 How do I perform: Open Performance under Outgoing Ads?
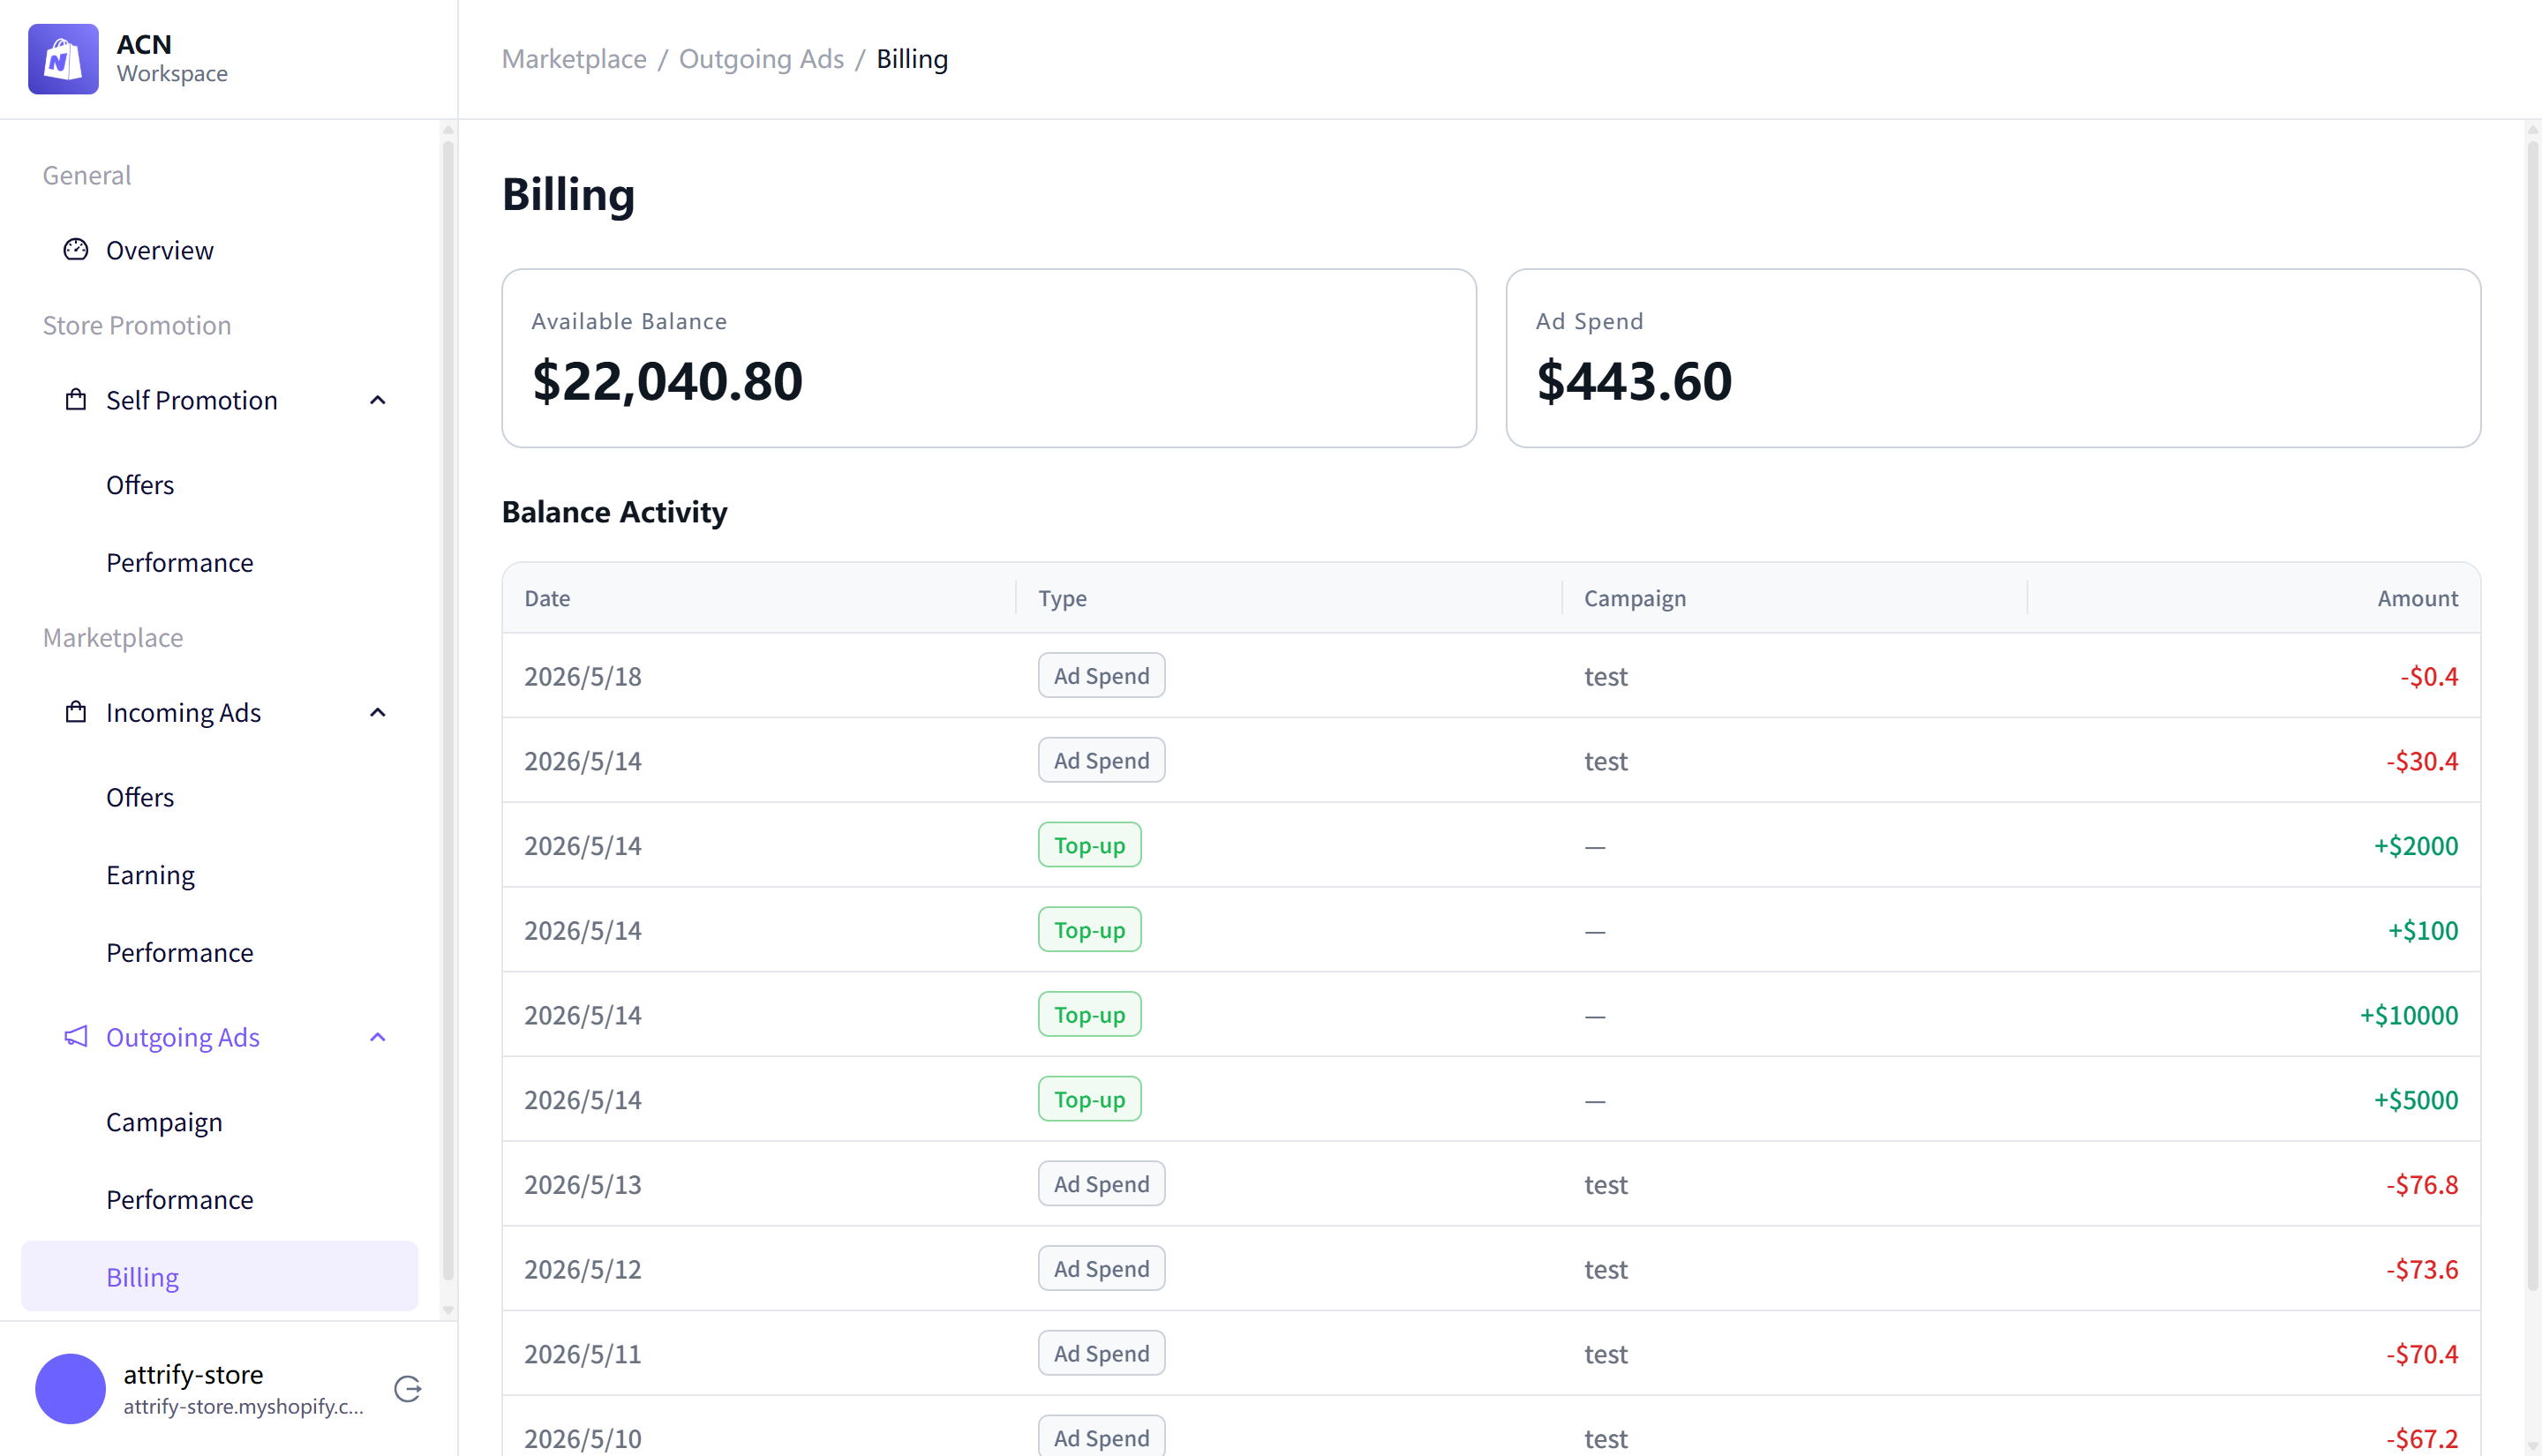point(180,1199)
